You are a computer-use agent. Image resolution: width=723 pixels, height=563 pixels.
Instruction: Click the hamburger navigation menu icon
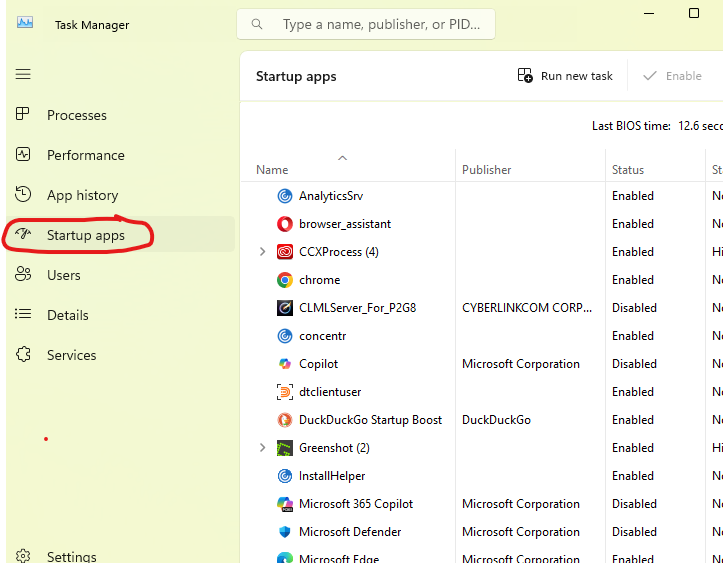point(23,74)
